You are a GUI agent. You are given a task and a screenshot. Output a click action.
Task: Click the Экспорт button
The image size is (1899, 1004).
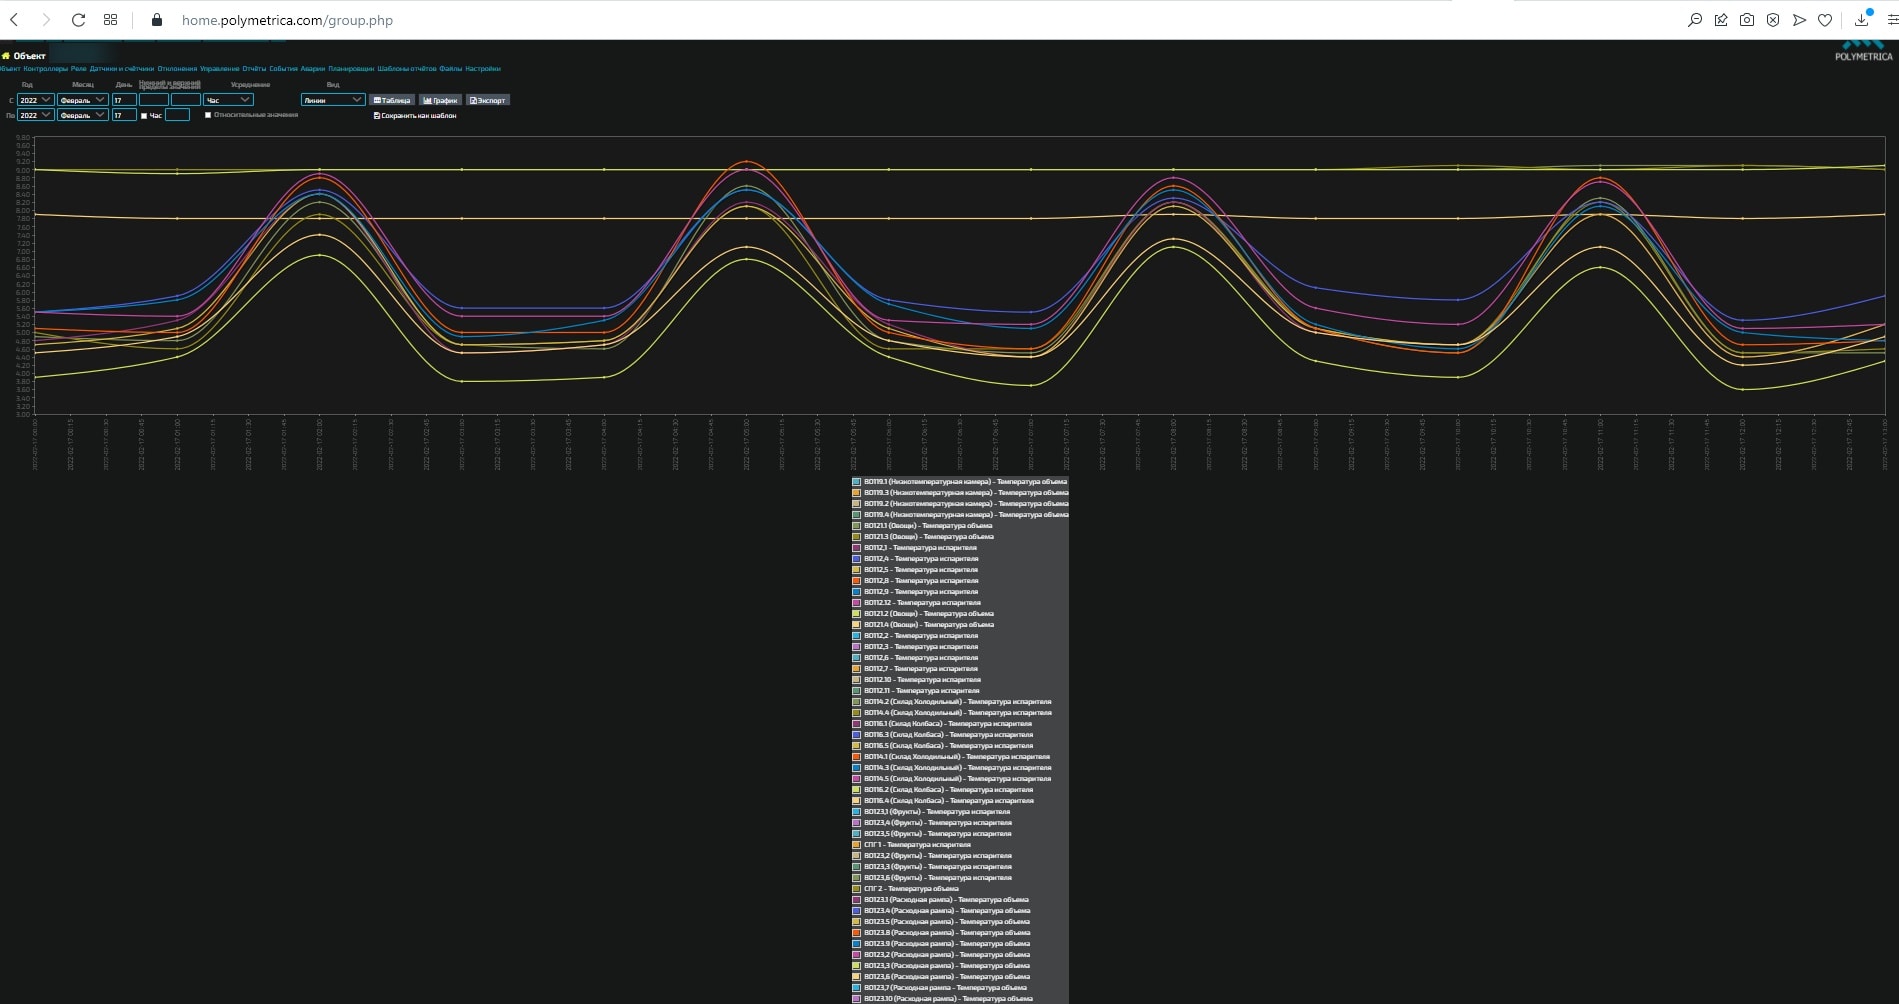point(488,100)
